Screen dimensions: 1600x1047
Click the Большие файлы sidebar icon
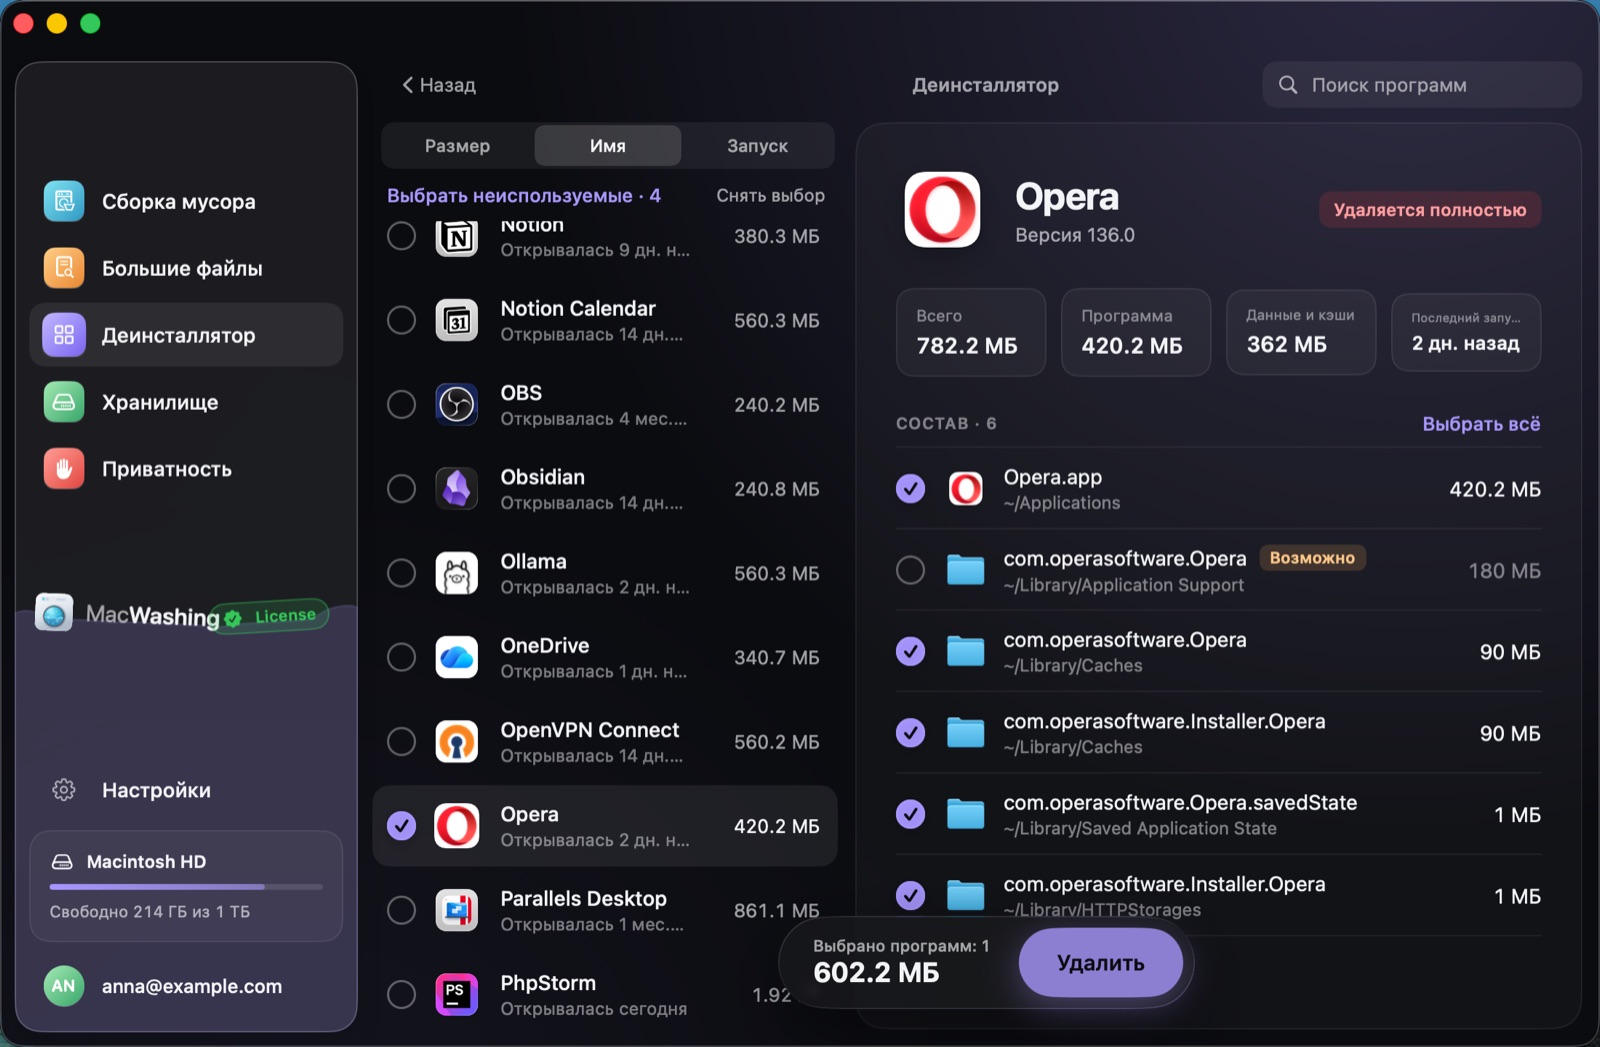[x=64, y=268]
